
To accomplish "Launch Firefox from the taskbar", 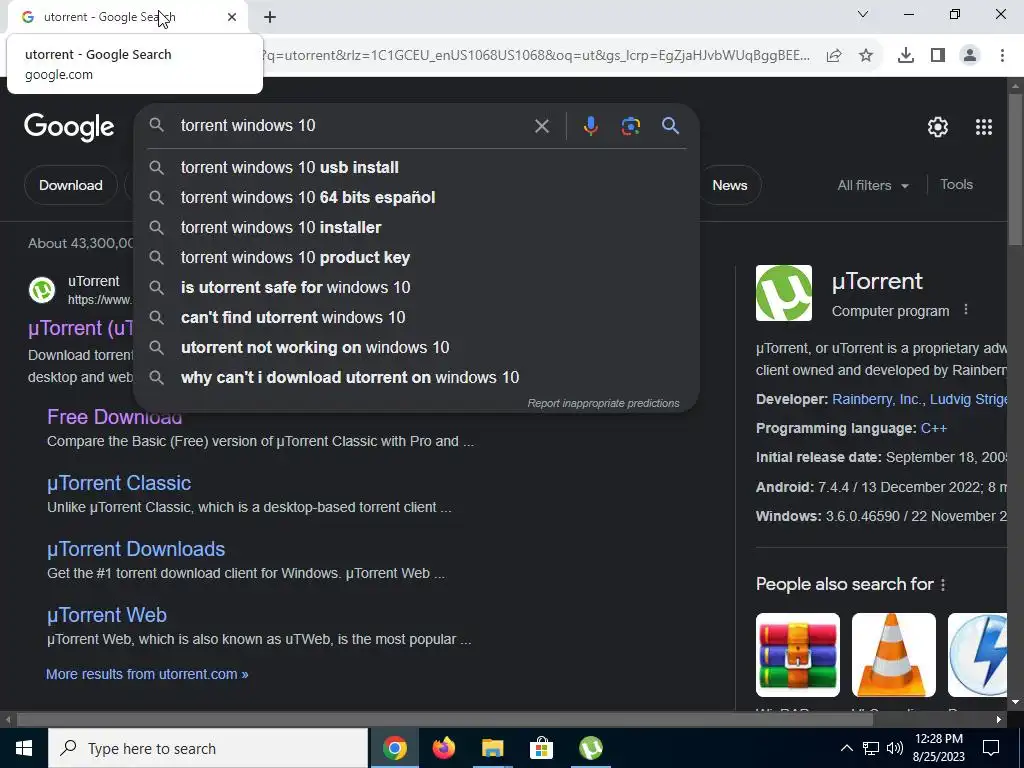I will click(443, 748).
